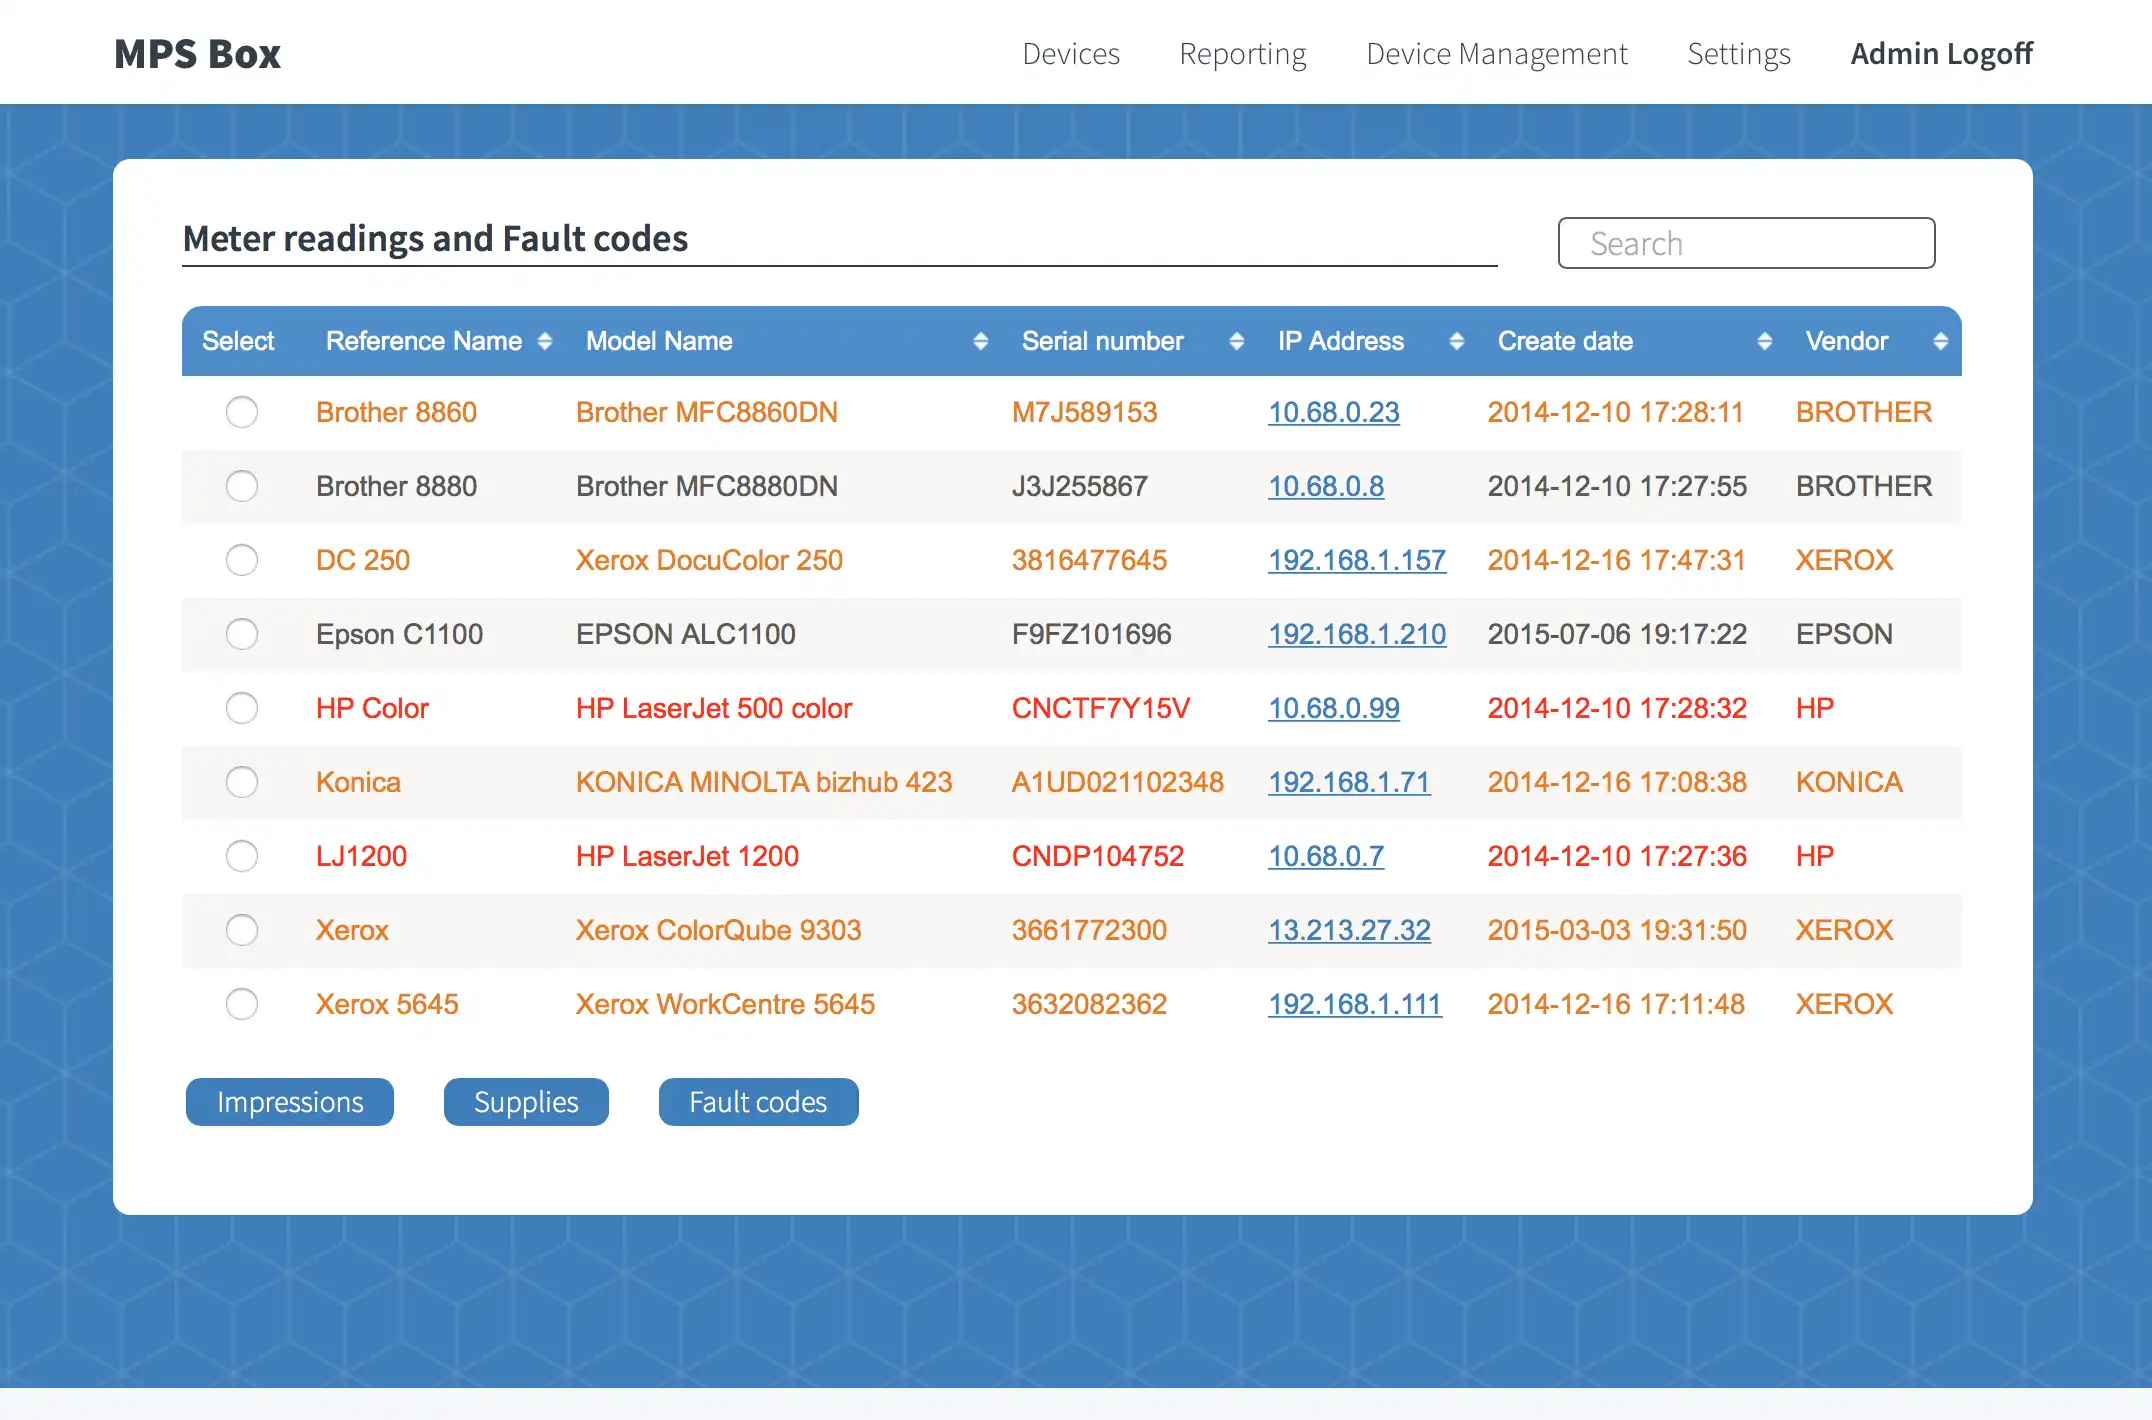This screenshot has width=2152, height=1420.
Task: Click create date '2015-03-03 19:31:50'
Action: [1617, 930]
